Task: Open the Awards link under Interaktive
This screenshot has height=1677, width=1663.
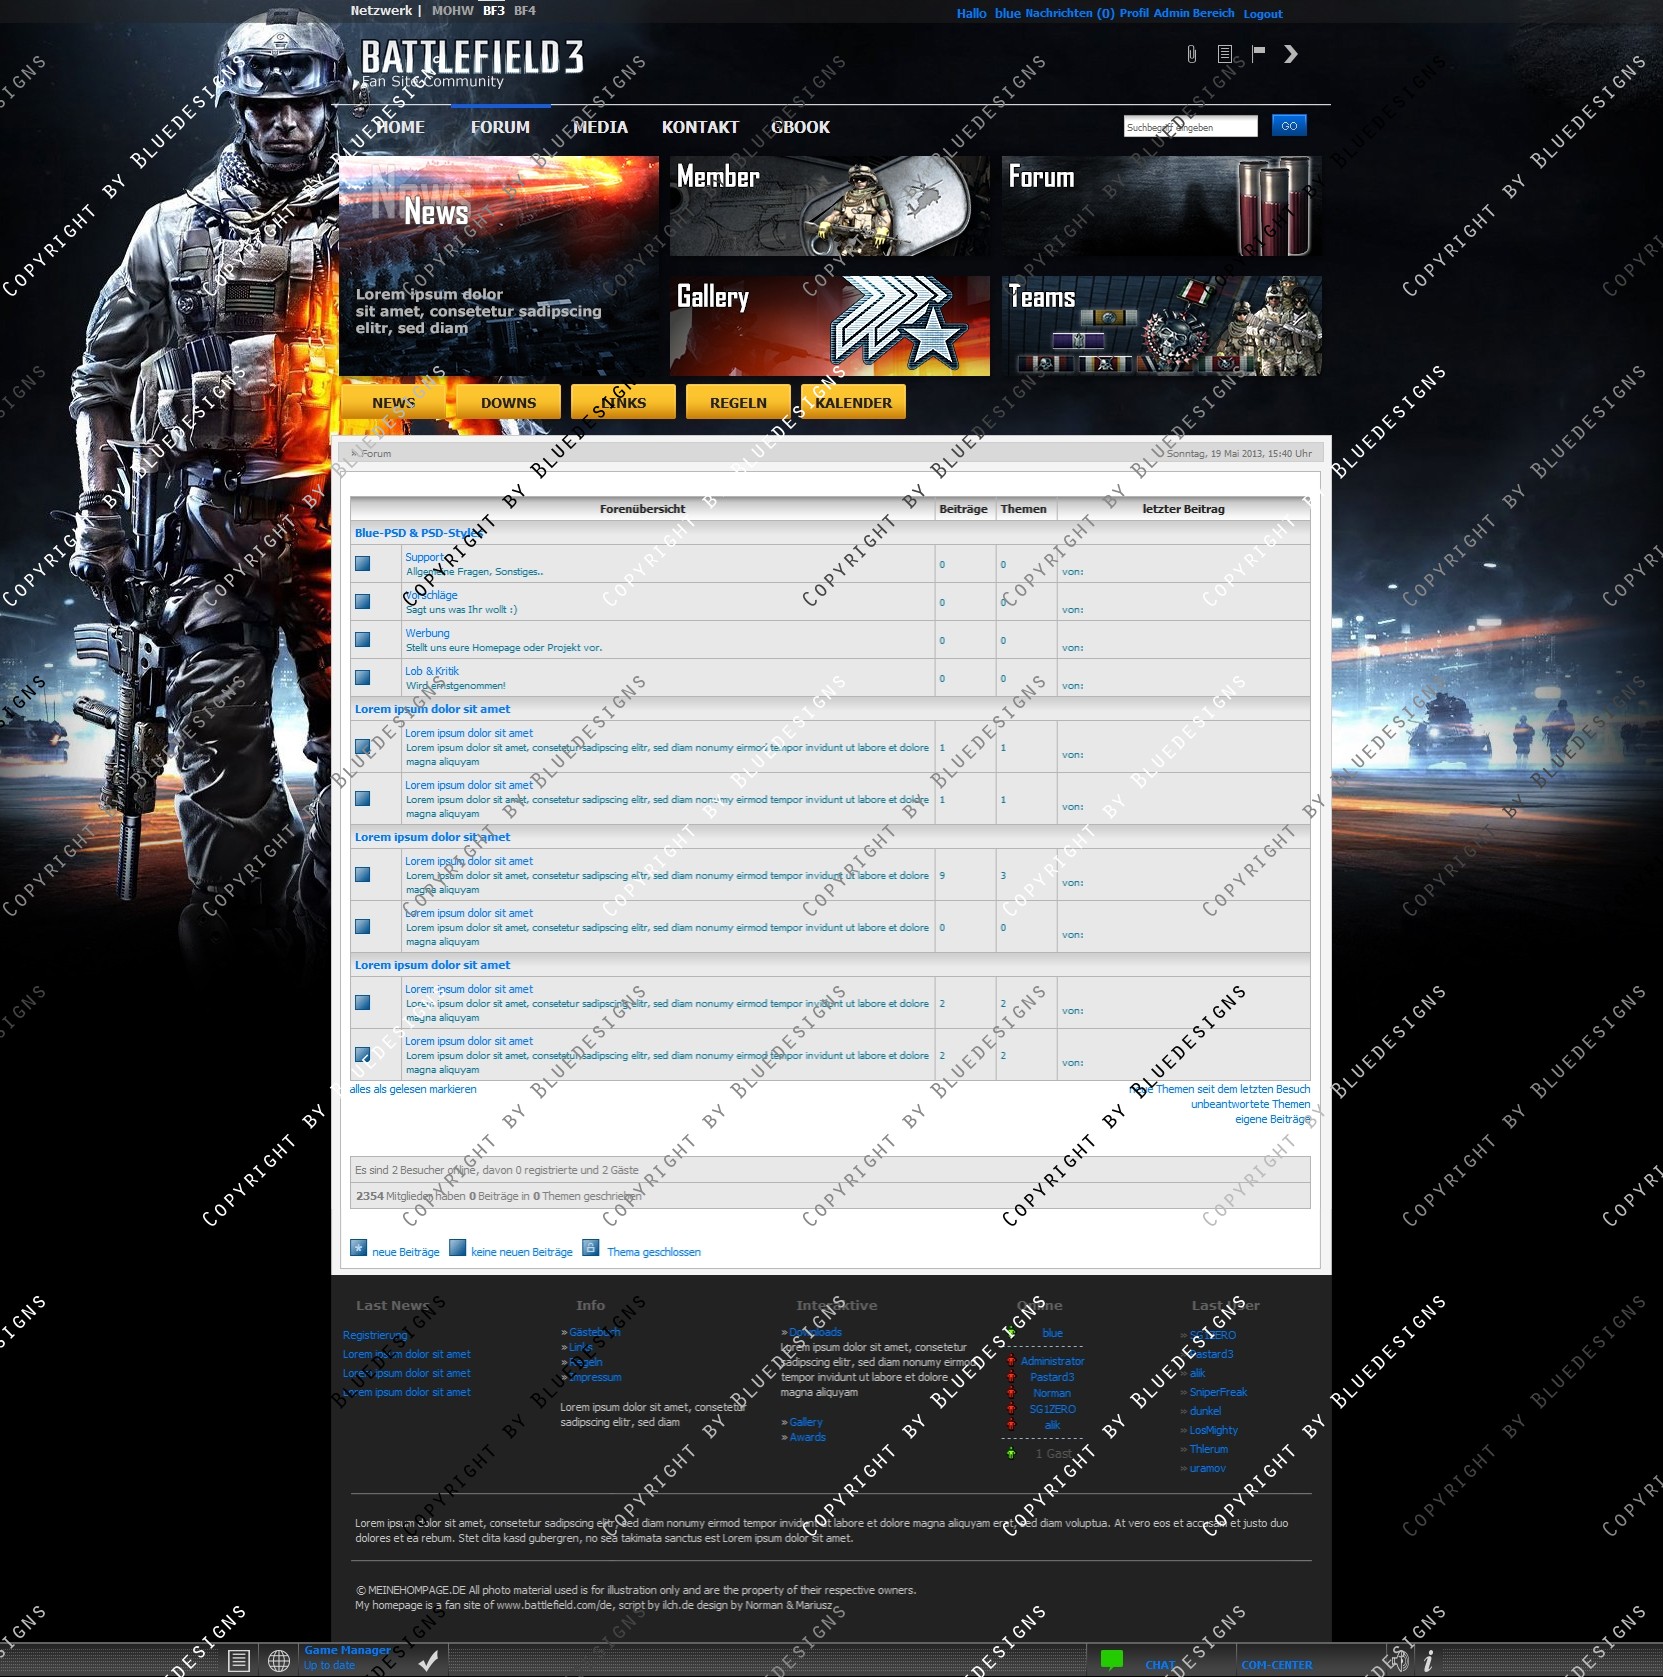Action: click(808, 1437)
